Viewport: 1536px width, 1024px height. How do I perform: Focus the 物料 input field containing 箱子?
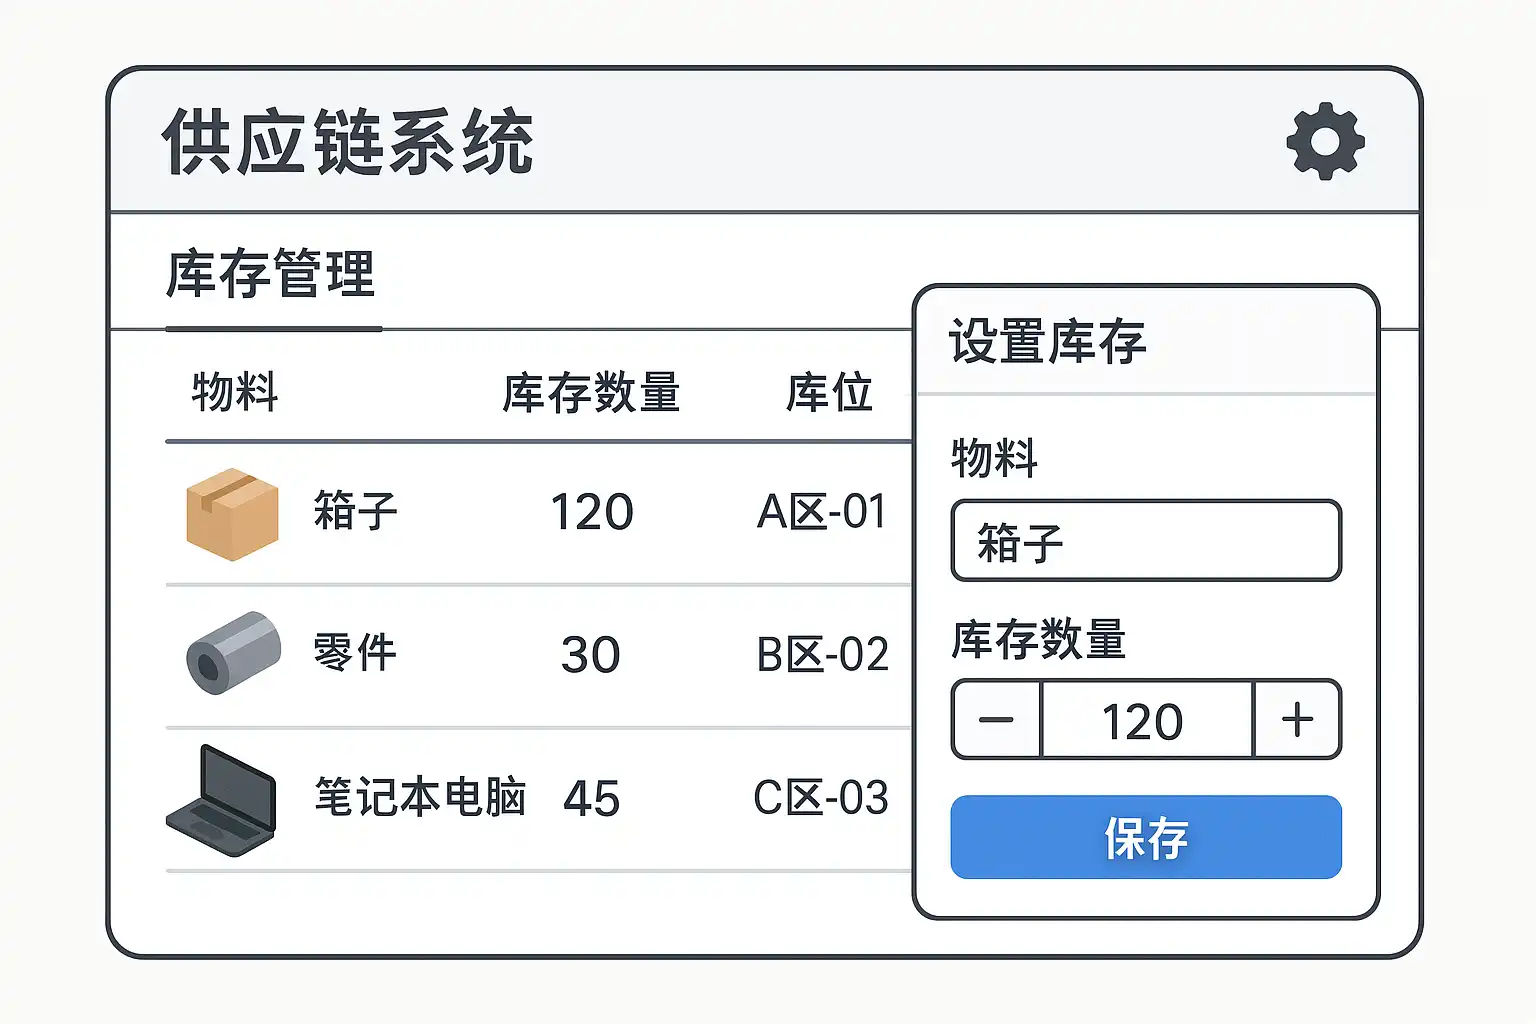[1145, 541]
